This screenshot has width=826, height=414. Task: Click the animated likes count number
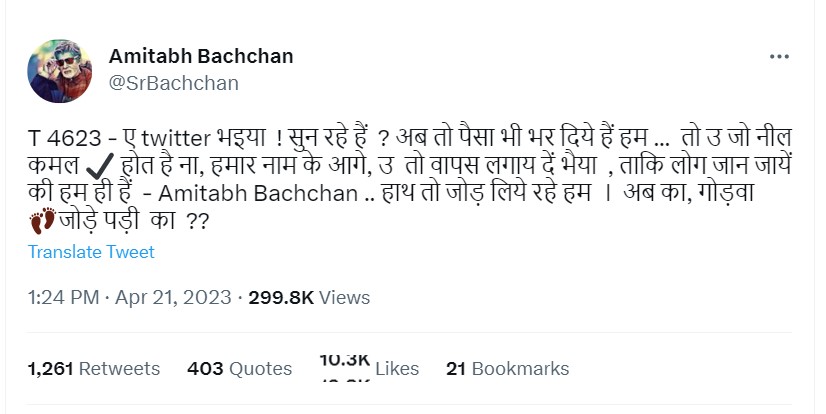pos(345,360)
